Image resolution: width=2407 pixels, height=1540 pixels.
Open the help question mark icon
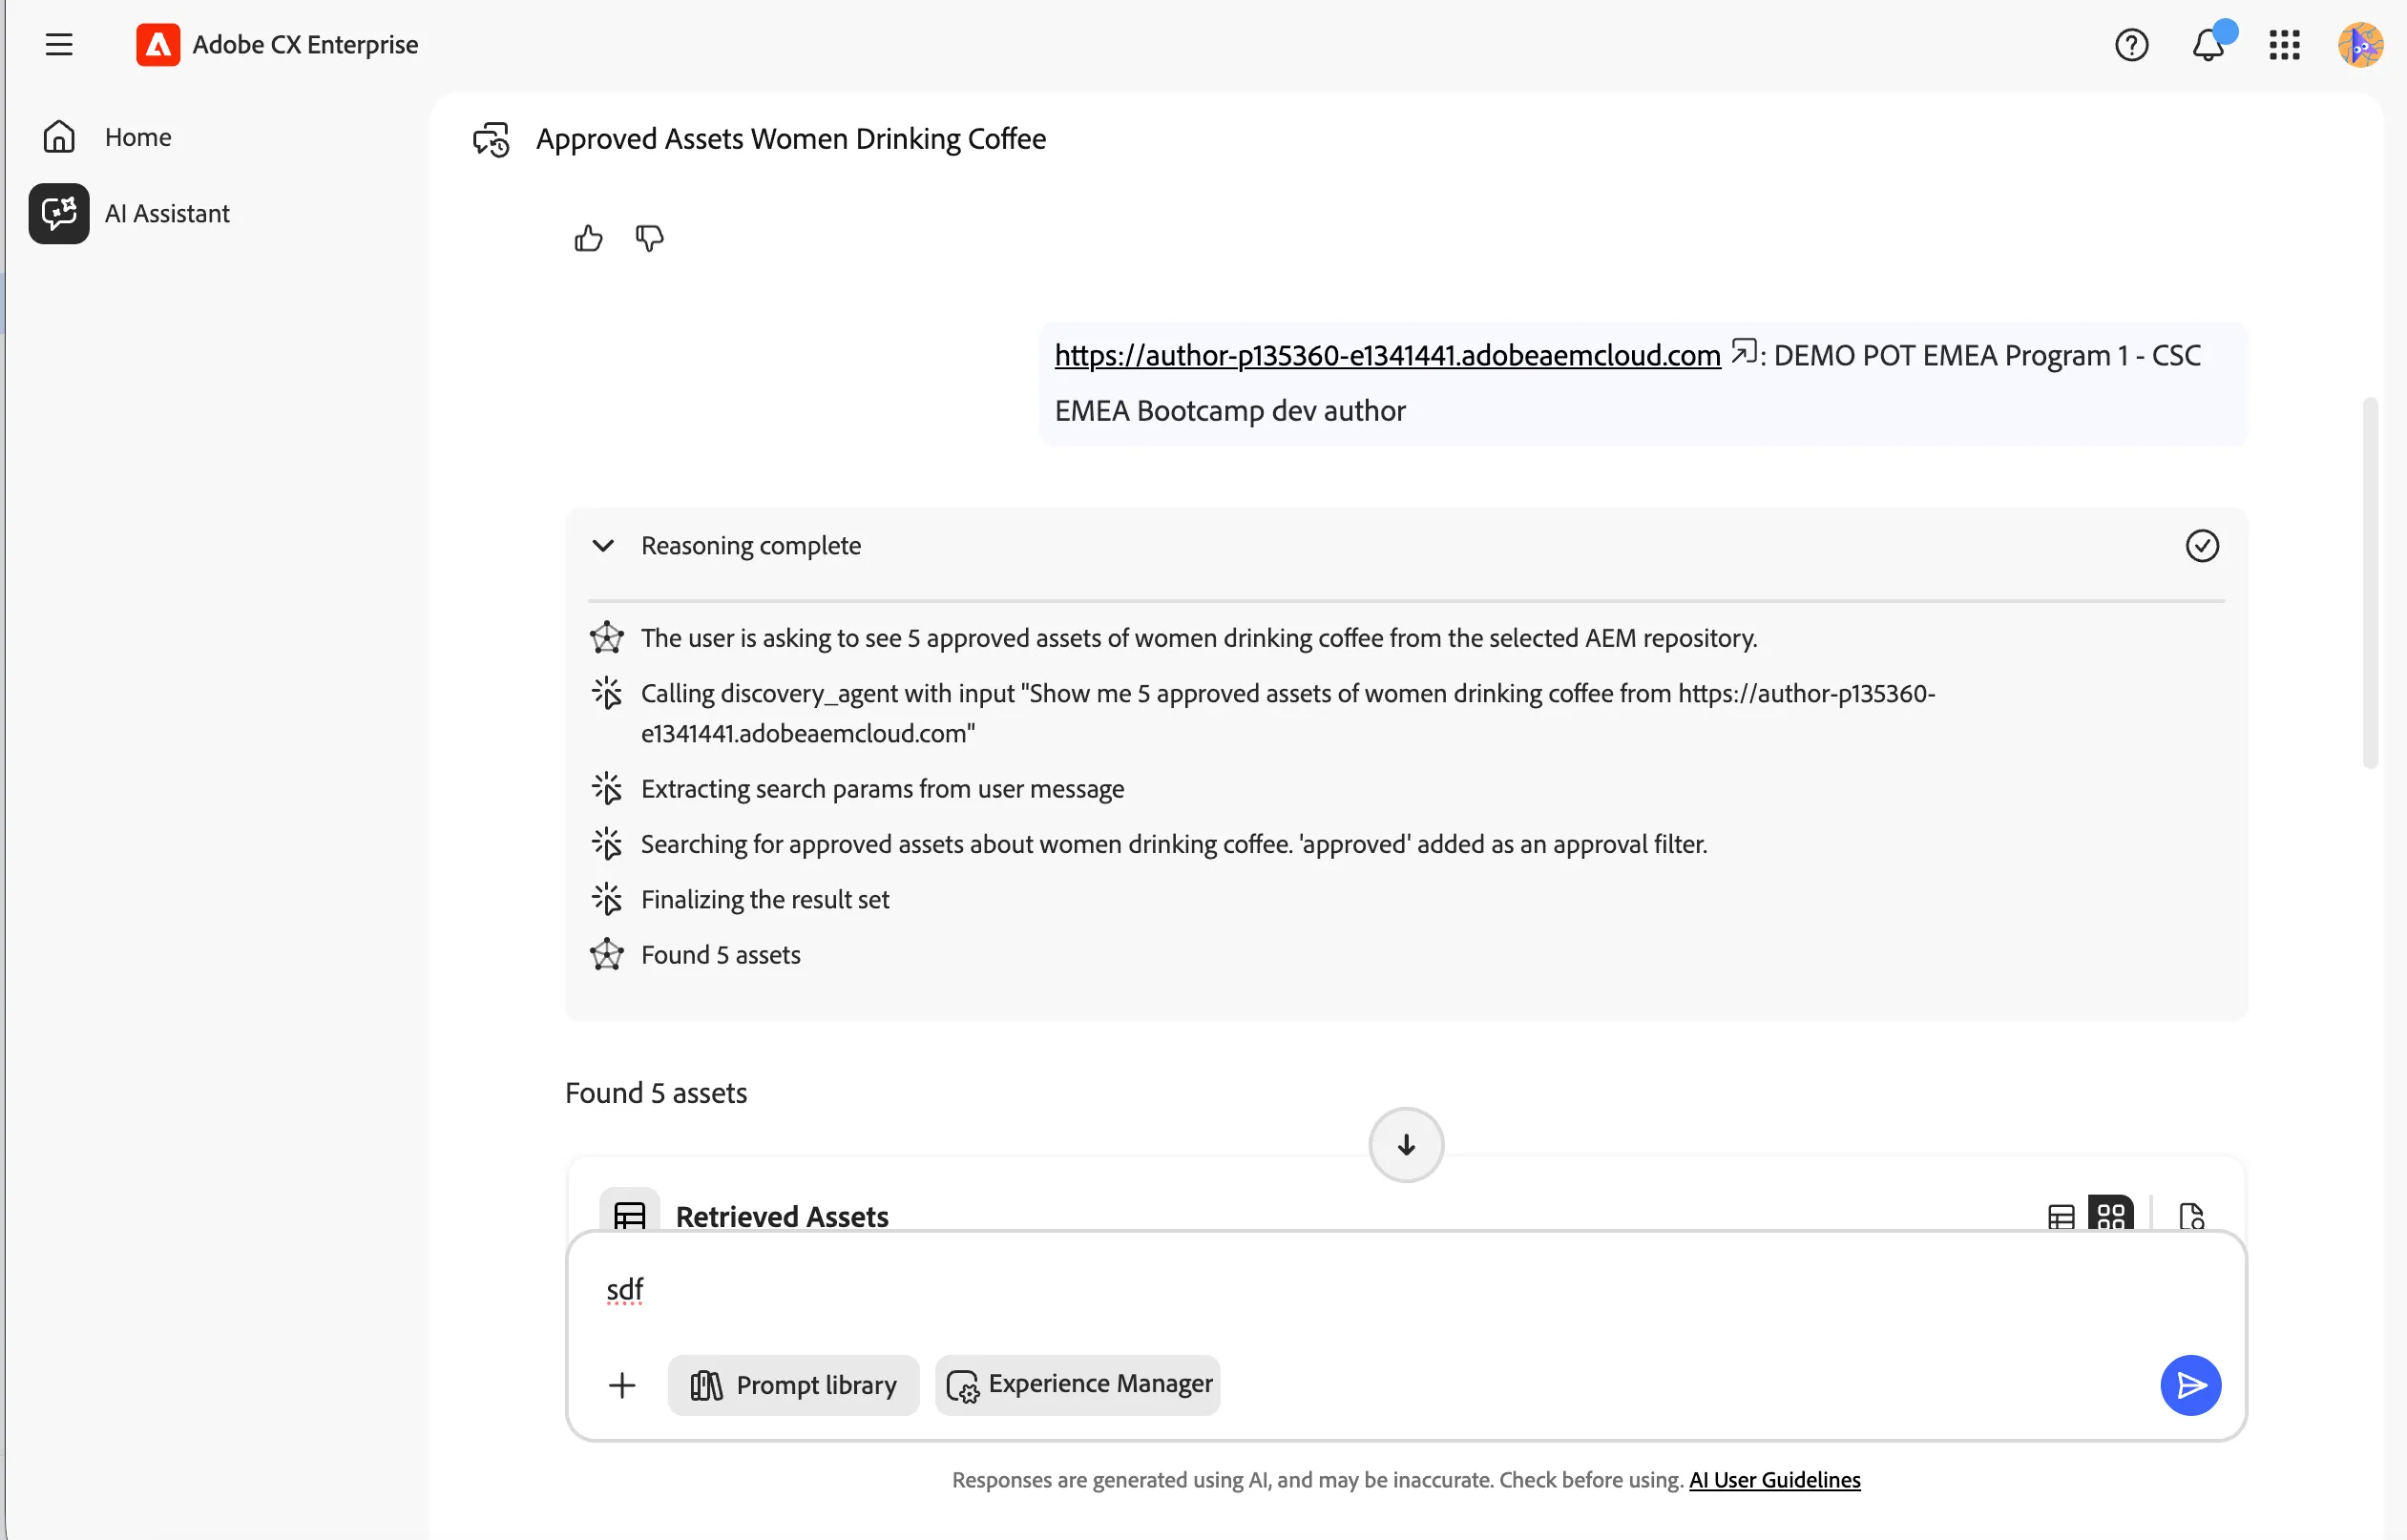coord(2131,45)
